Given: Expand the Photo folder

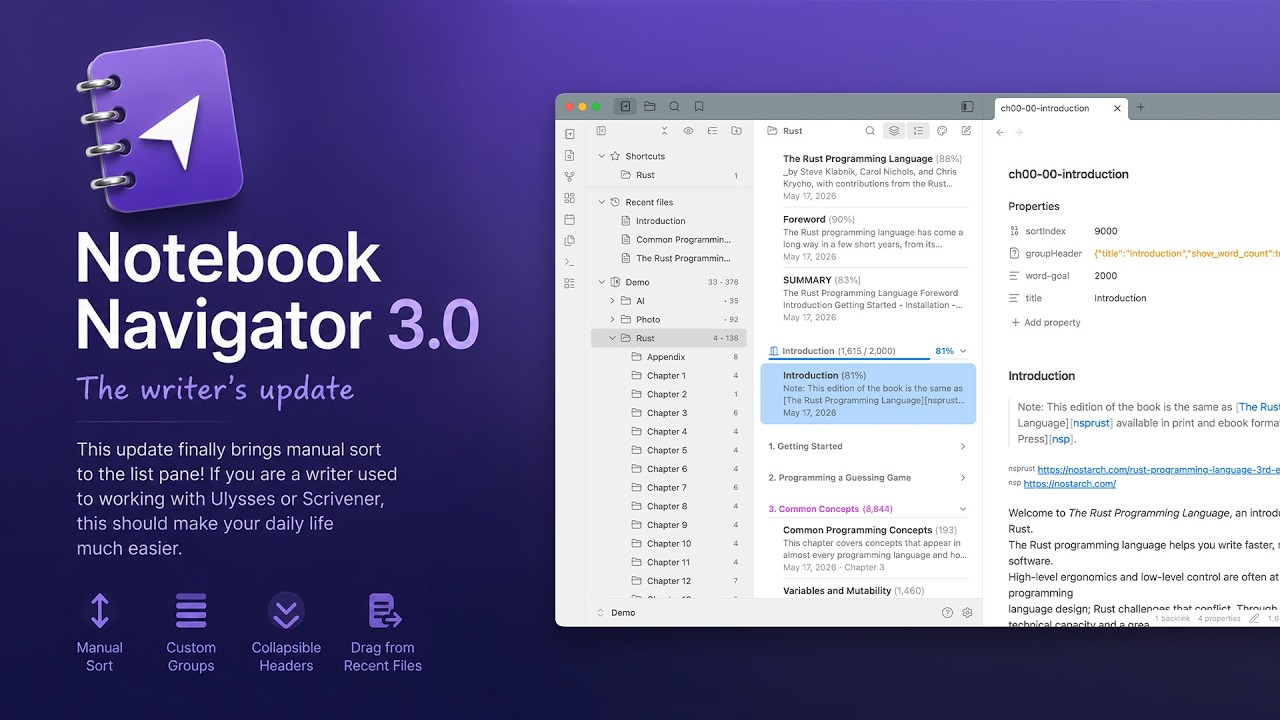Looking at the screenshot, I should 613,320.
